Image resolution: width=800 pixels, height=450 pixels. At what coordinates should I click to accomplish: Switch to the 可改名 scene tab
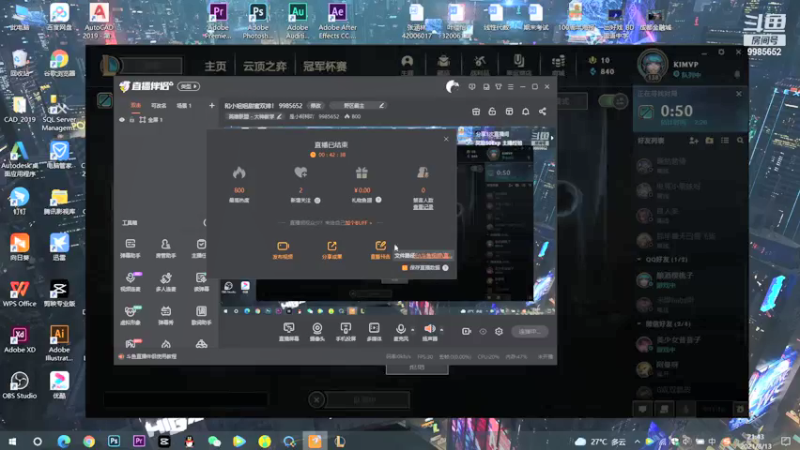[x=159, y=106]
